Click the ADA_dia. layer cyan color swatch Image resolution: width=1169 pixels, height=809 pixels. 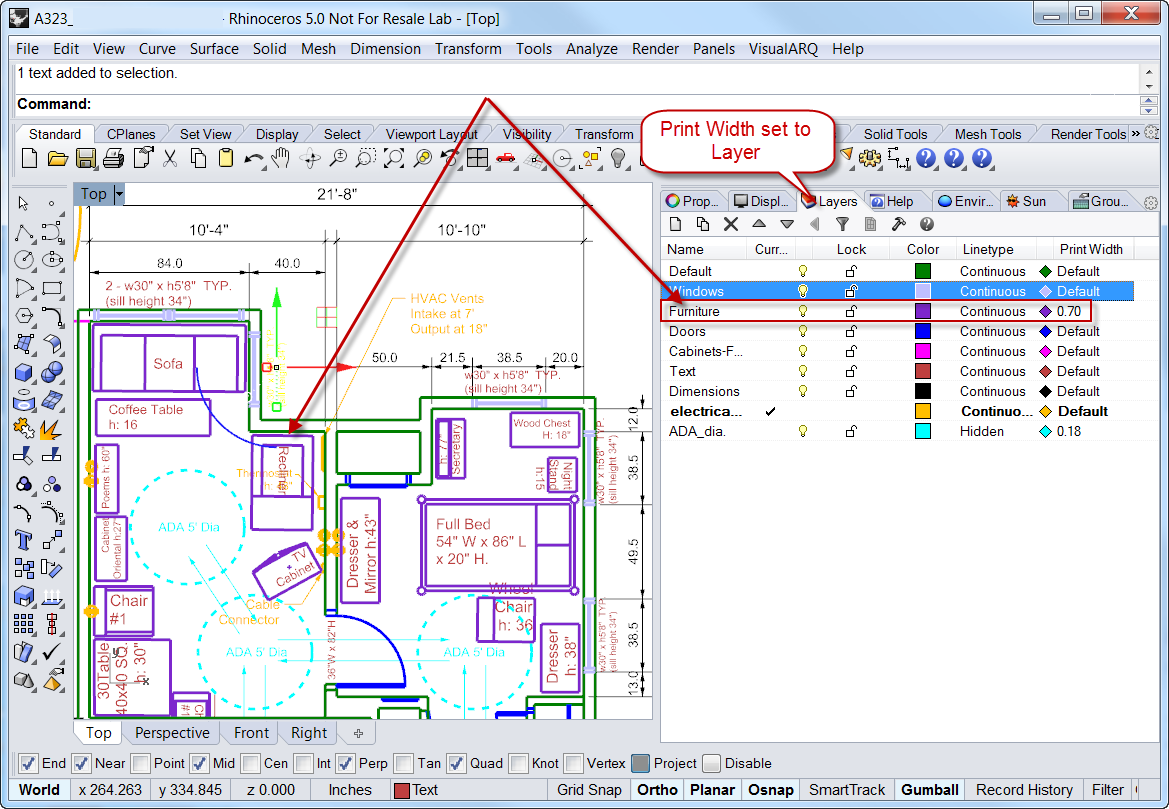click(x=922, y=431)
